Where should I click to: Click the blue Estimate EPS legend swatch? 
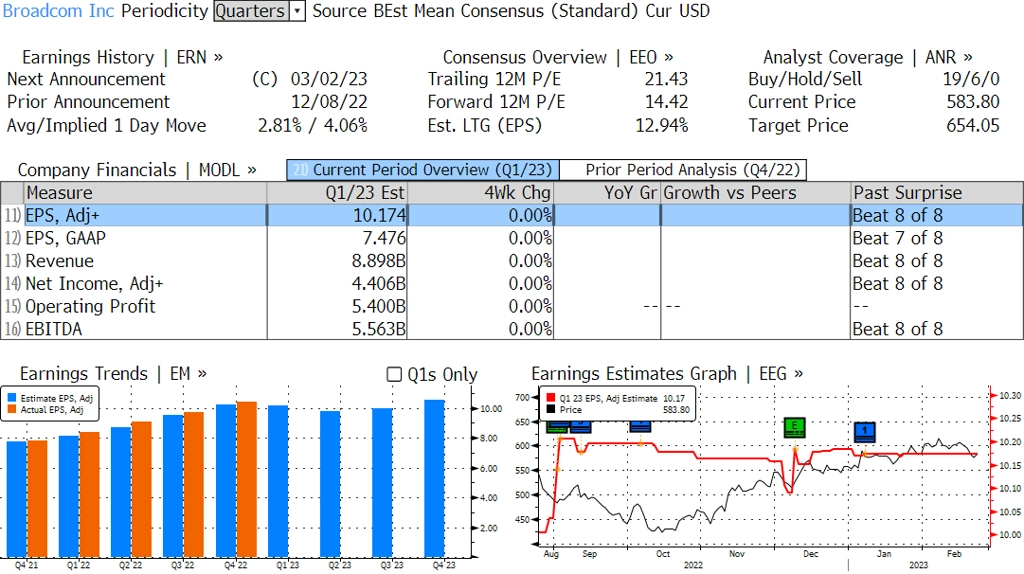tap(12, 398)
